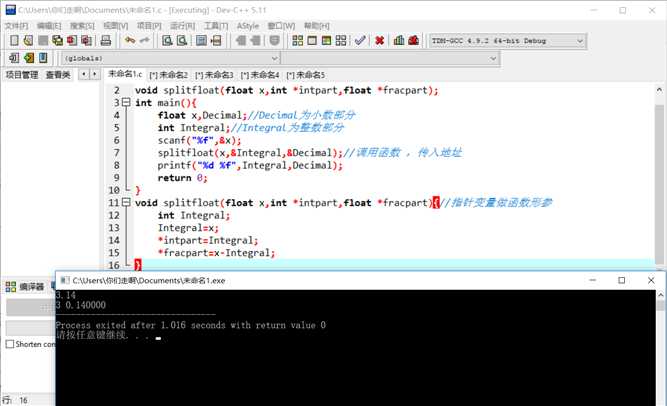Click the editor vertical scrollbar up arrow
Viewport: 667px width, 406px height.
pyautogui.click(x=659, y=90)
